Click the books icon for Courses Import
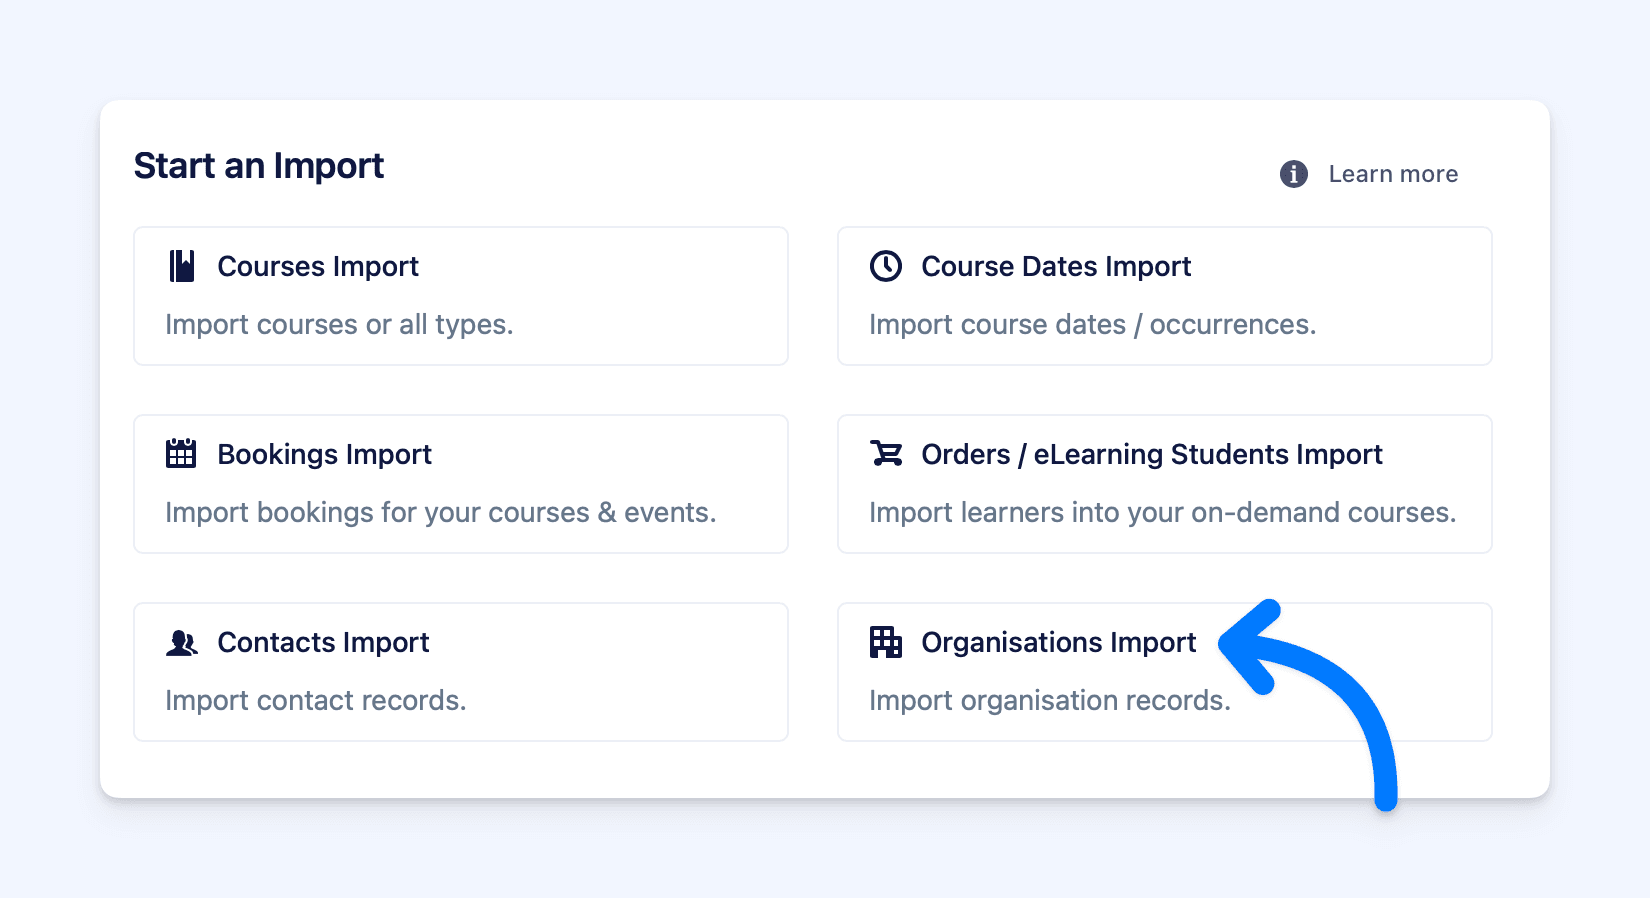1650x898 pixels. coord(181,266)
